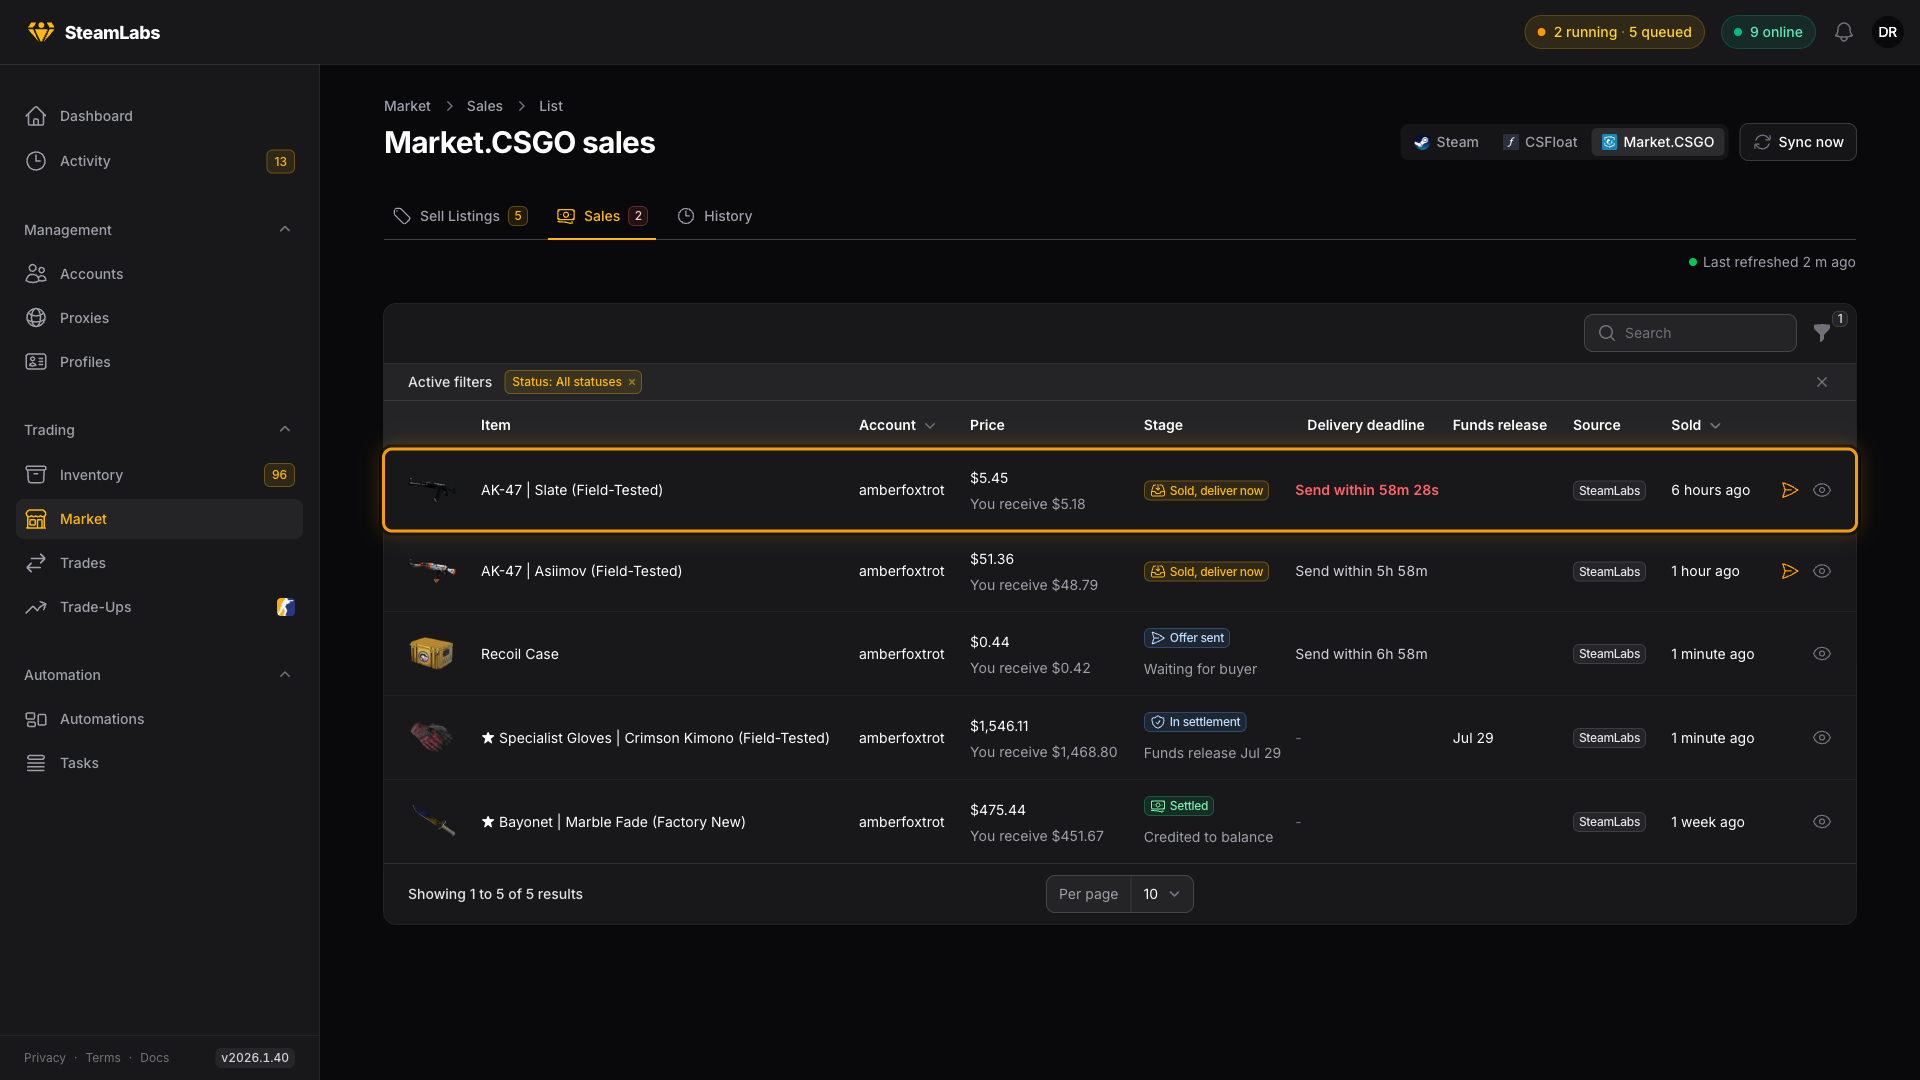Sort by Sold column

1696,425
